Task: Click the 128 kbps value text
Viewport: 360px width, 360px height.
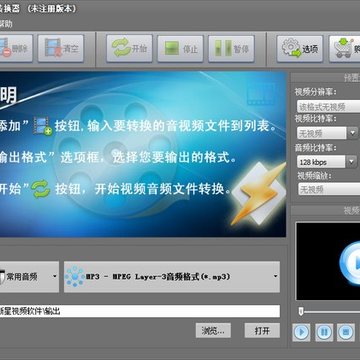Action: pos(313,162)
